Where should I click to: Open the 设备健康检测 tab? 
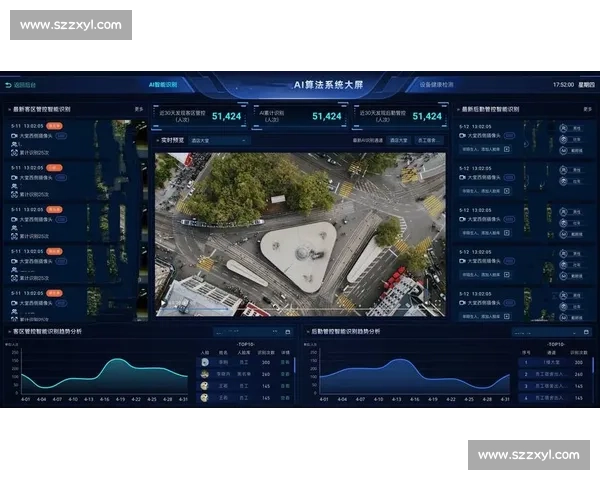(436, 85)
